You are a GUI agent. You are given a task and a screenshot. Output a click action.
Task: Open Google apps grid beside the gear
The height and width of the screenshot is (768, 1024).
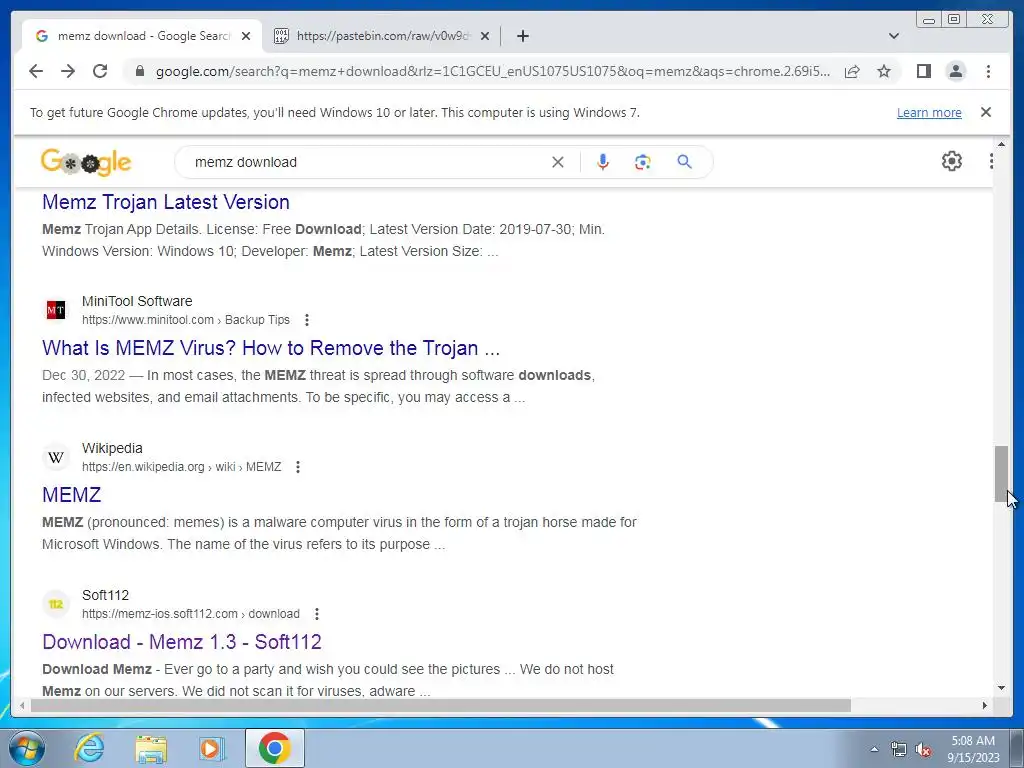click(991, 161)
